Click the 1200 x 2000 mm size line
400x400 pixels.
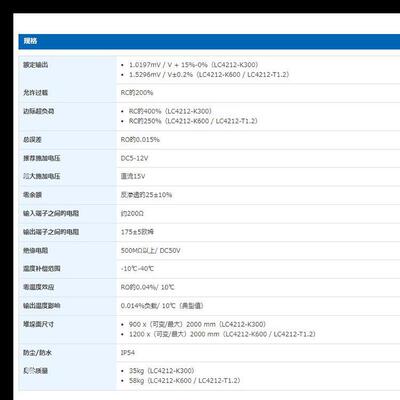tap(222, 334)
